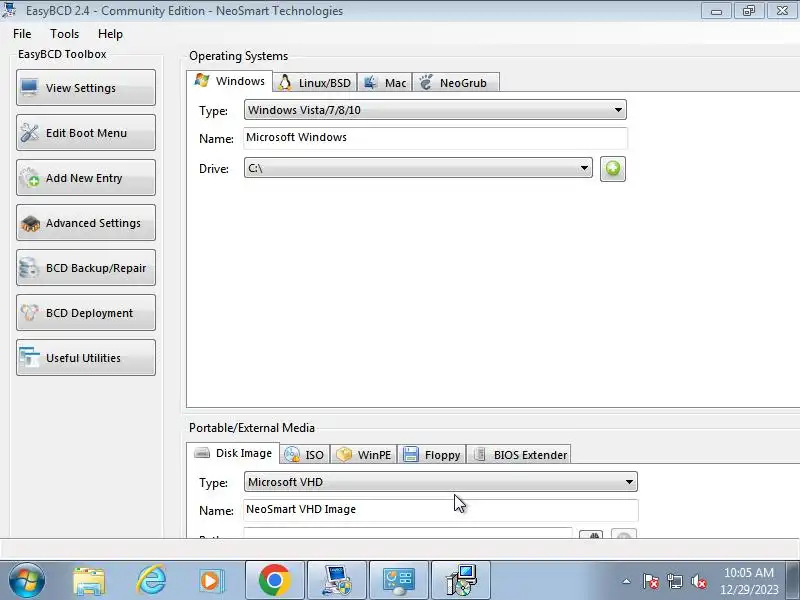Click the installer disc taskbar button

(x=461, y=581)
